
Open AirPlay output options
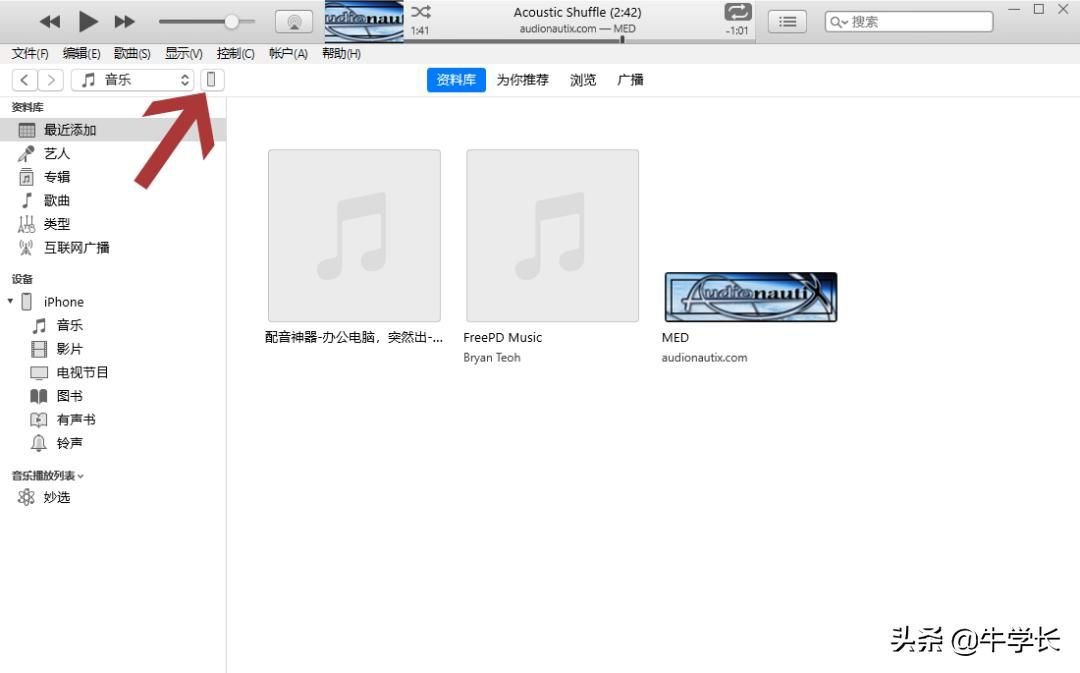pyautogui.click(x=294, y=22)
